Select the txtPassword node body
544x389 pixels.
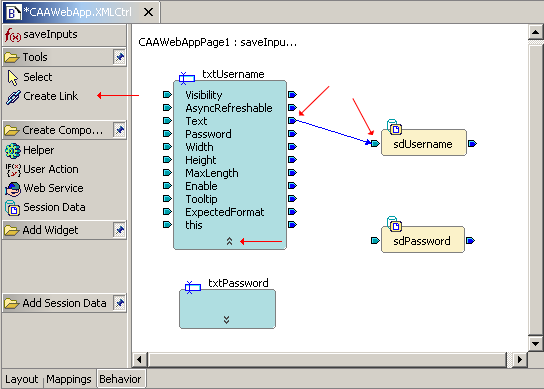[227, 309]
